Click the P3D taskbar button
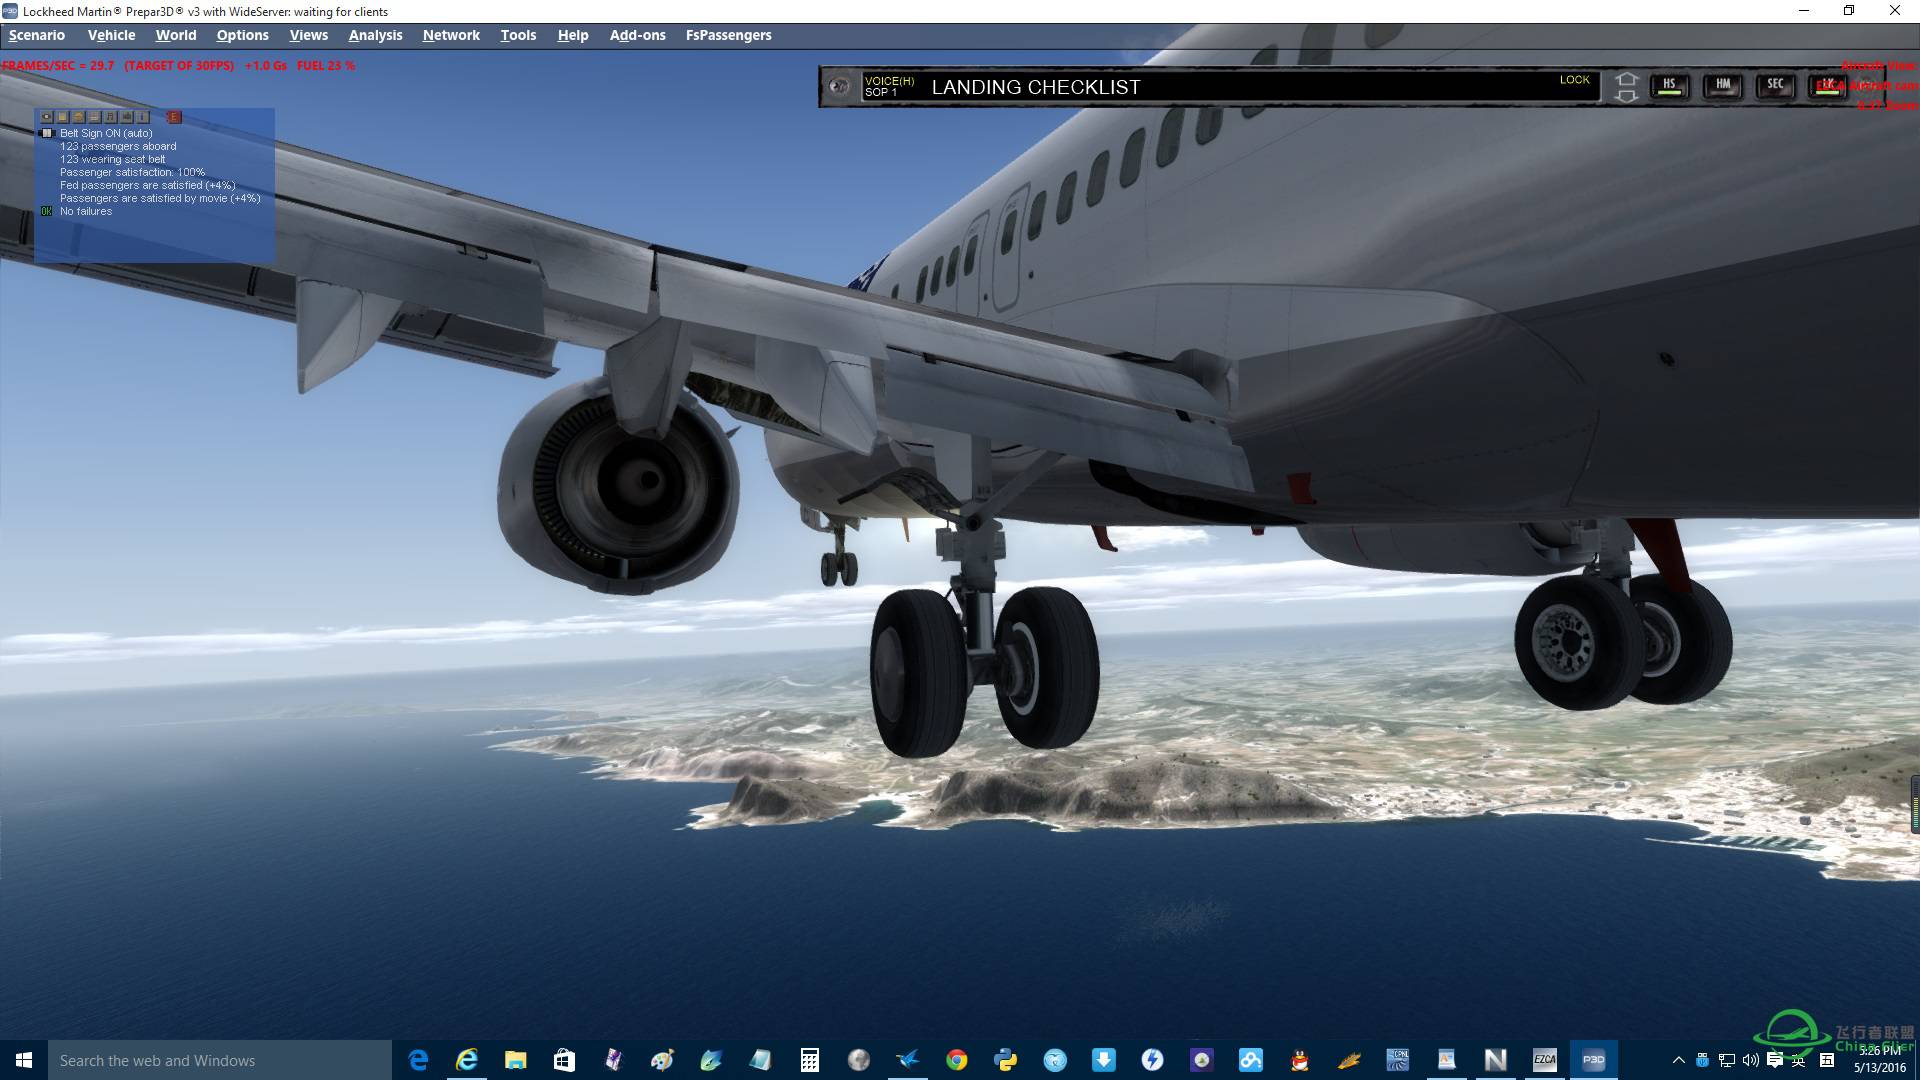1920x1080 pixels. click(1594, 1060)
